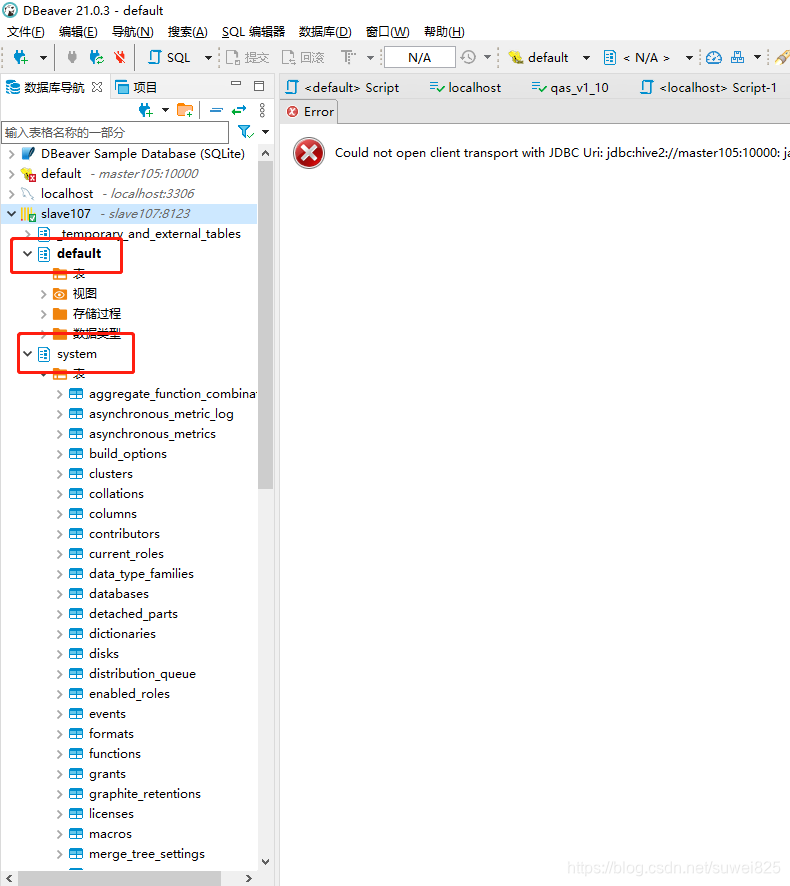Click the 回滚 (rollback) button
Image resolution: width=790 pixels, height=886 pixels.
click(x=303, y=57)
